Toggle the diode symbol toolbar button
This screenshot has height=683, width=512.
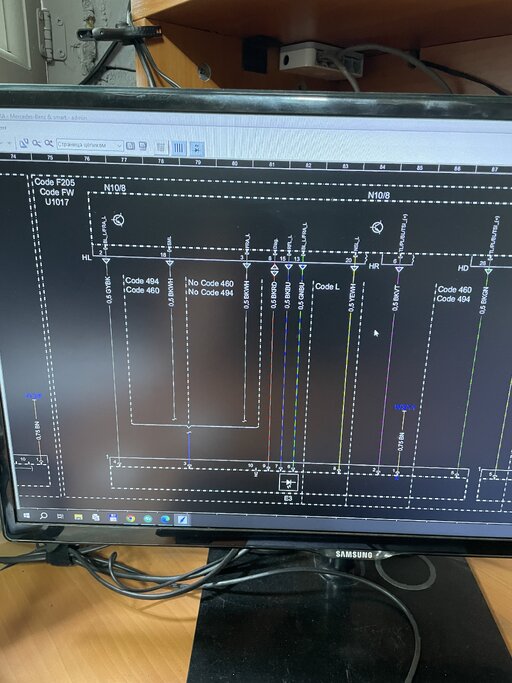tap(197, 149)
